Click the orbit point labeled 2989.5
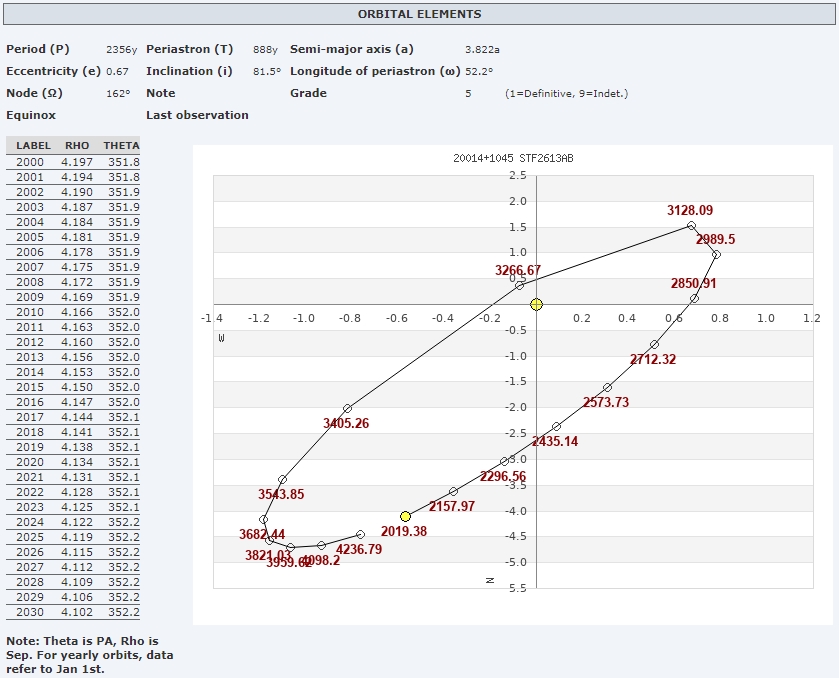Viewport: 839px width, 678px height. (716, 254)
